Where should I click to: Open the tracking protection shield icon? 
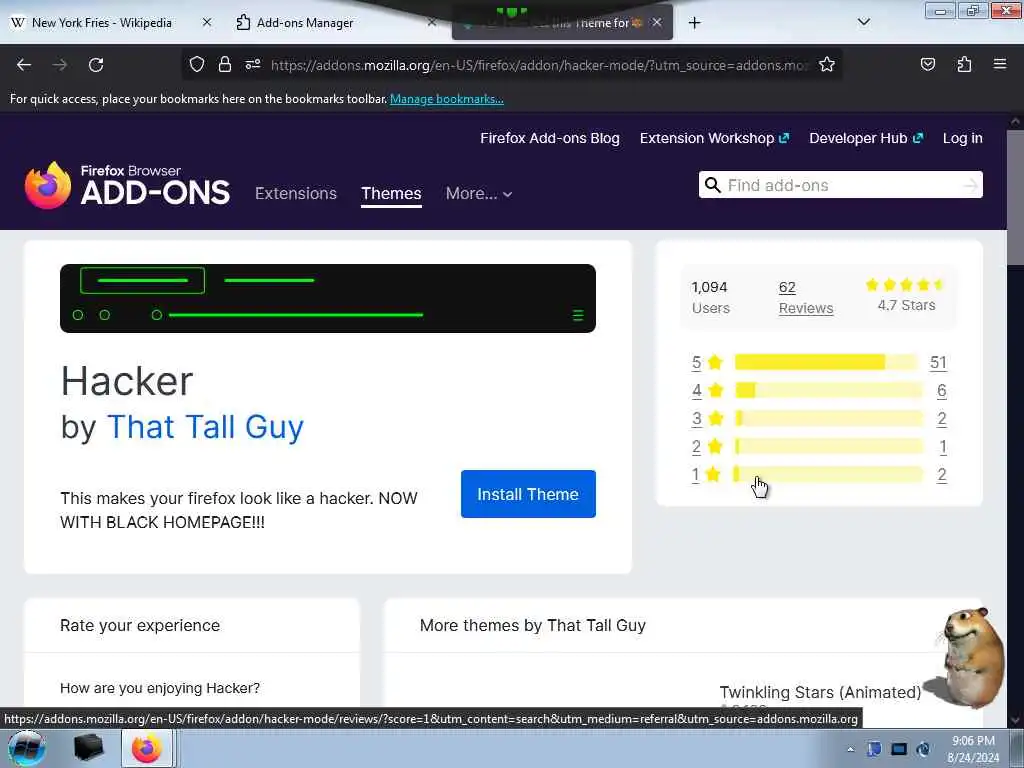(197, 64)
